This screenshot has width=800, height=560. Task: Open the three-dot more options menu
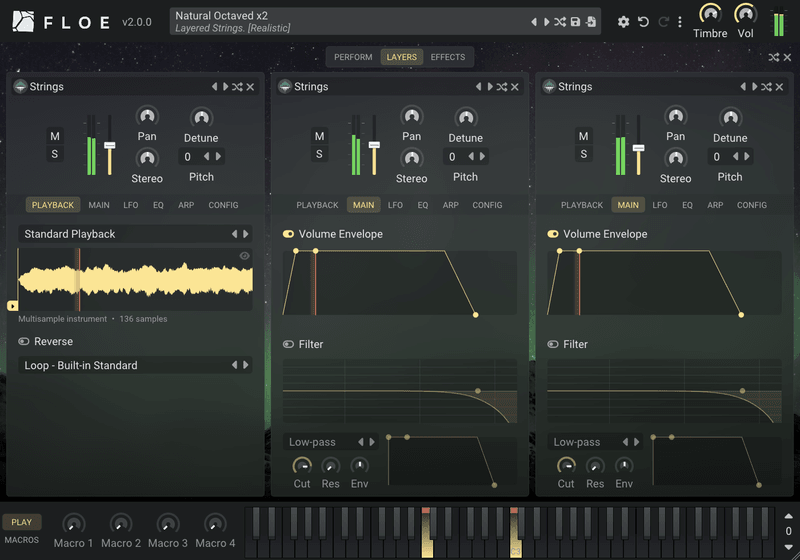(680, 22)
